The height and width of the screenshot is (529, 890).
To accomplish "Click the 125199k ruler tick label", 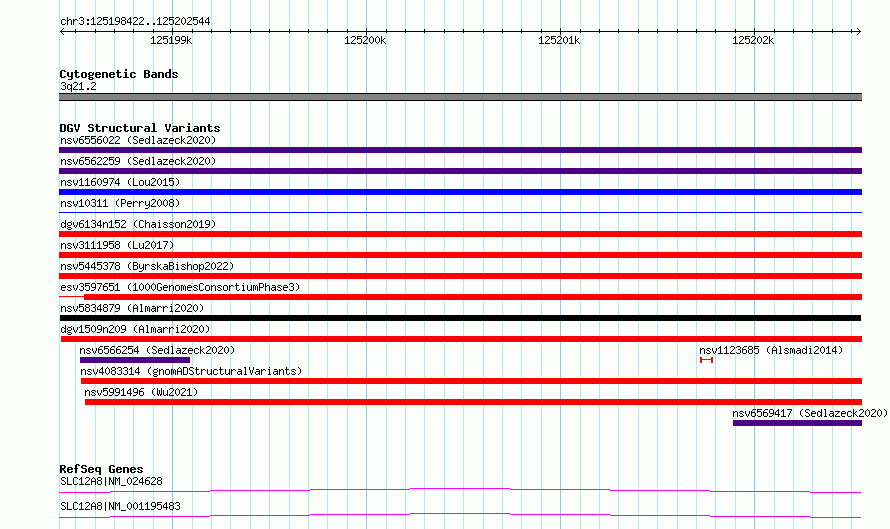I will 171,40.
